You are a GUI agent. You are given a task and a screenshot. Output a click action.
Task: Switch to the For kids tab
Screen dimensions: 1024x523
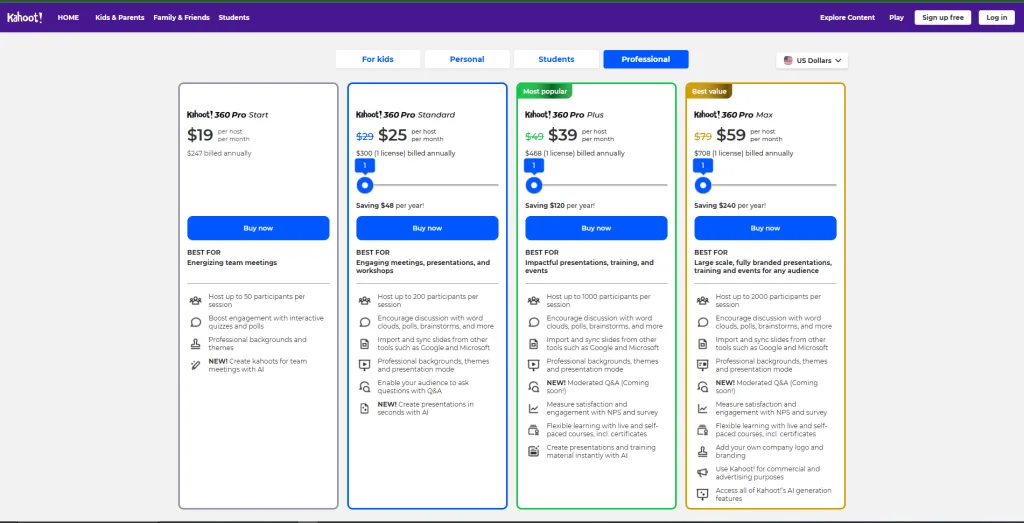(x=377, y=59)
